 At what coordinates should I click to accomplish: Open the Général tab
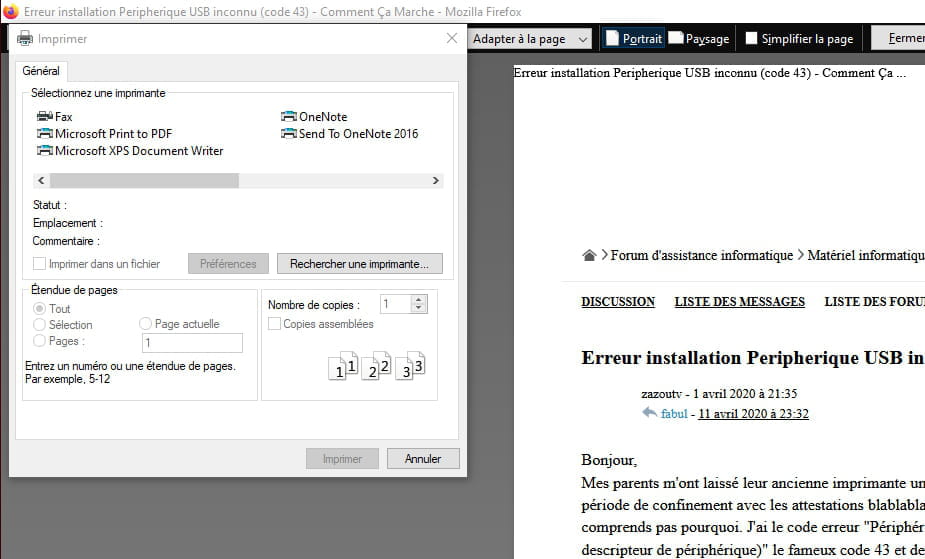(41, 71)
